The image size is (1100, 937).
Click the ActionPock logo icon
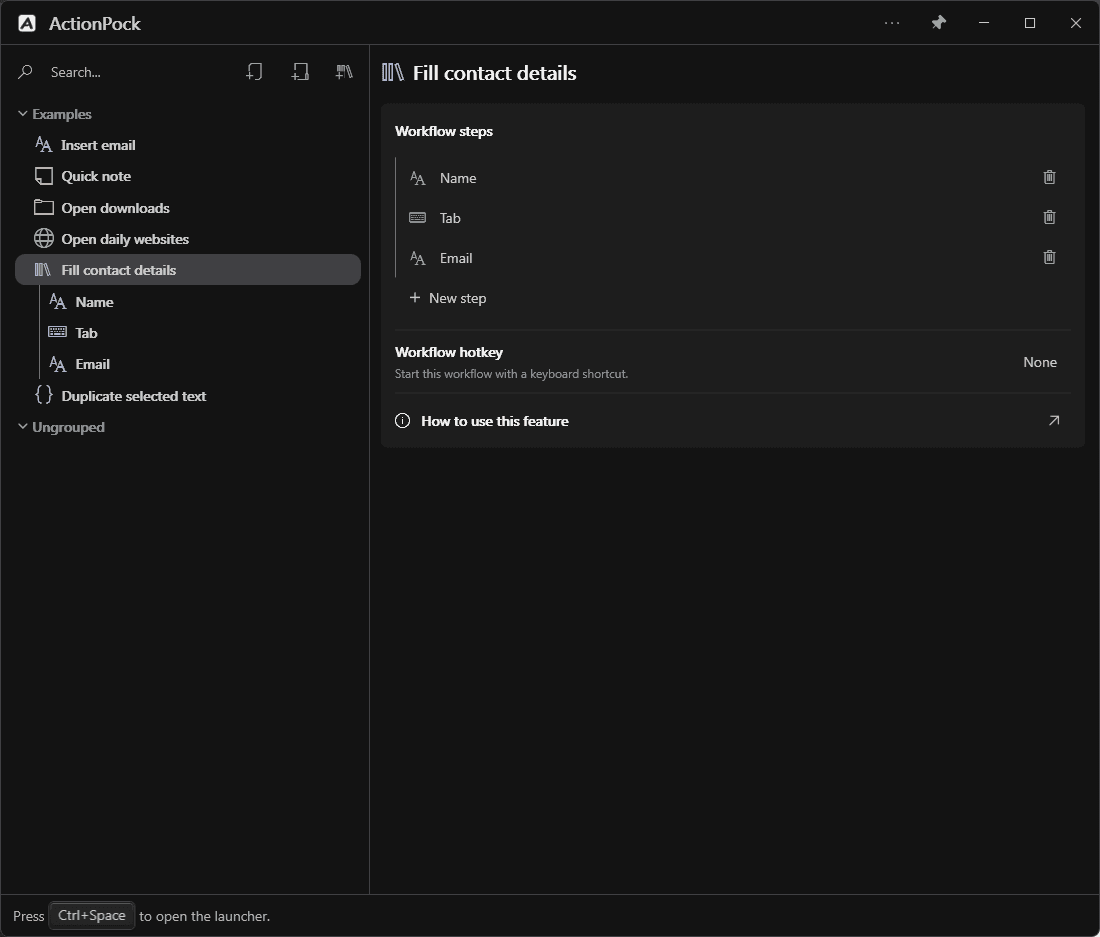click(27, 23)
